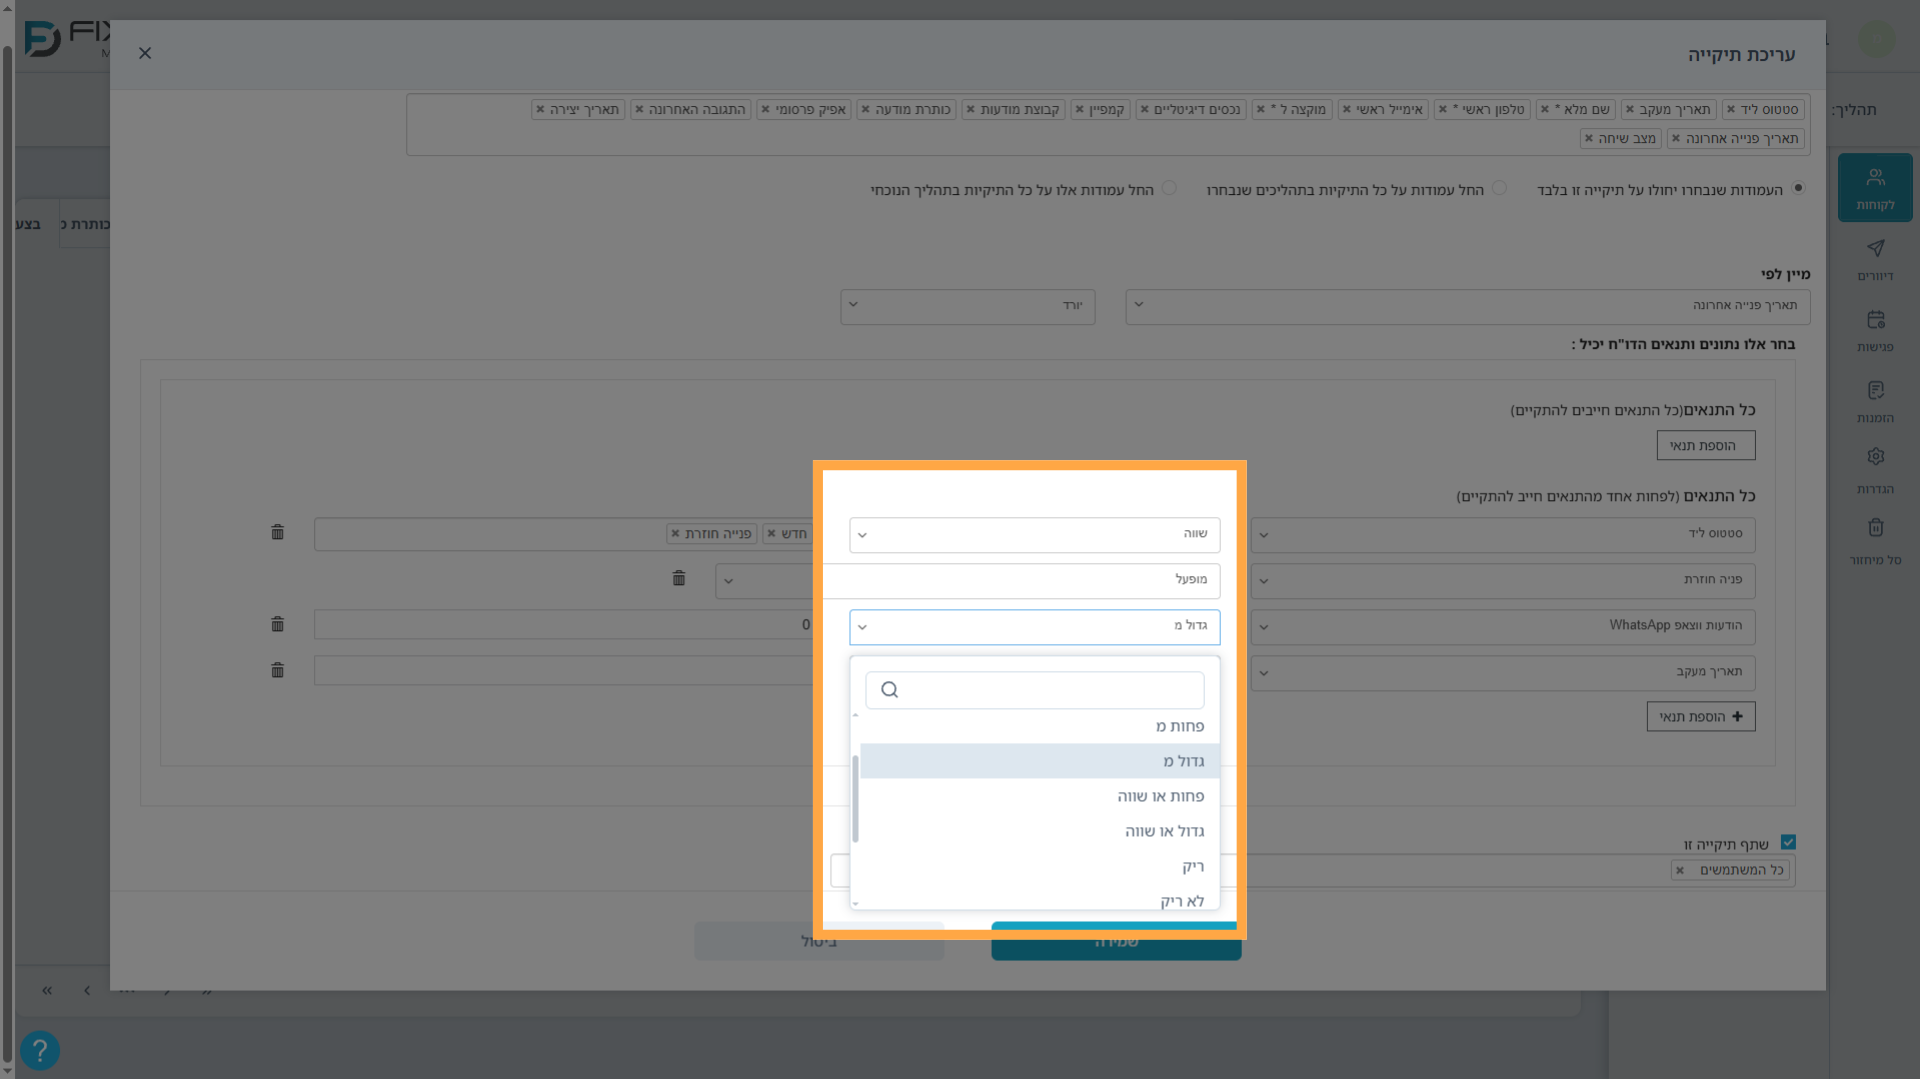Screen dimensions: 1920x1079
Task: Click the operator list scrollbar thumb
Action: pos(855,798)
